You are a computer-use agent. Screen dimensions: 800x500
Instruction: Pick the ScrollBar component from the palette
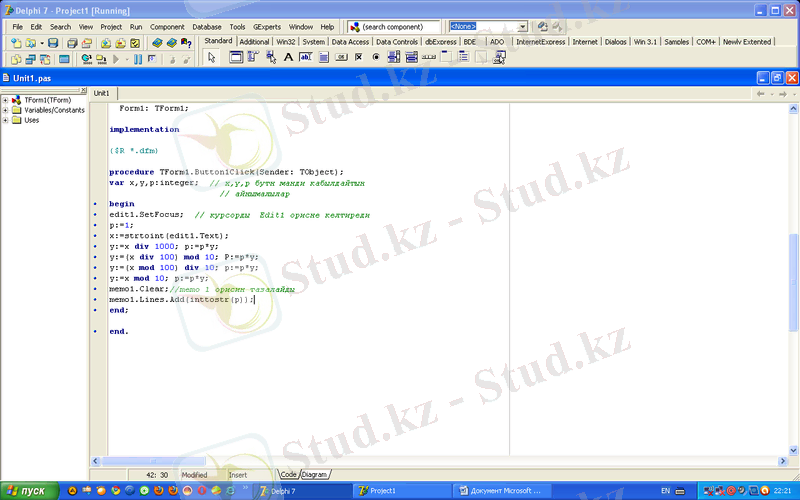point(429,57)
